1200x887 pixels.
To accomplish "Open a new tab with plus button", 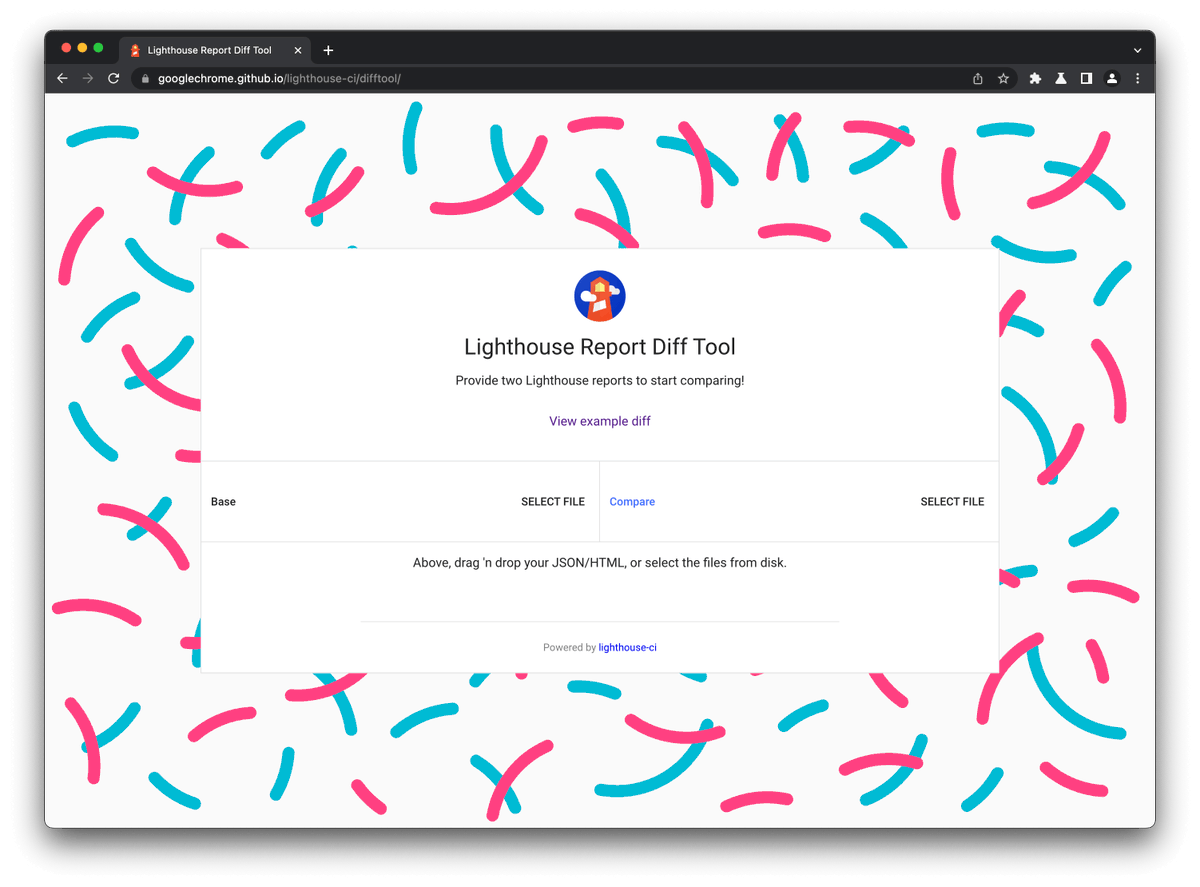I will 328,50.
